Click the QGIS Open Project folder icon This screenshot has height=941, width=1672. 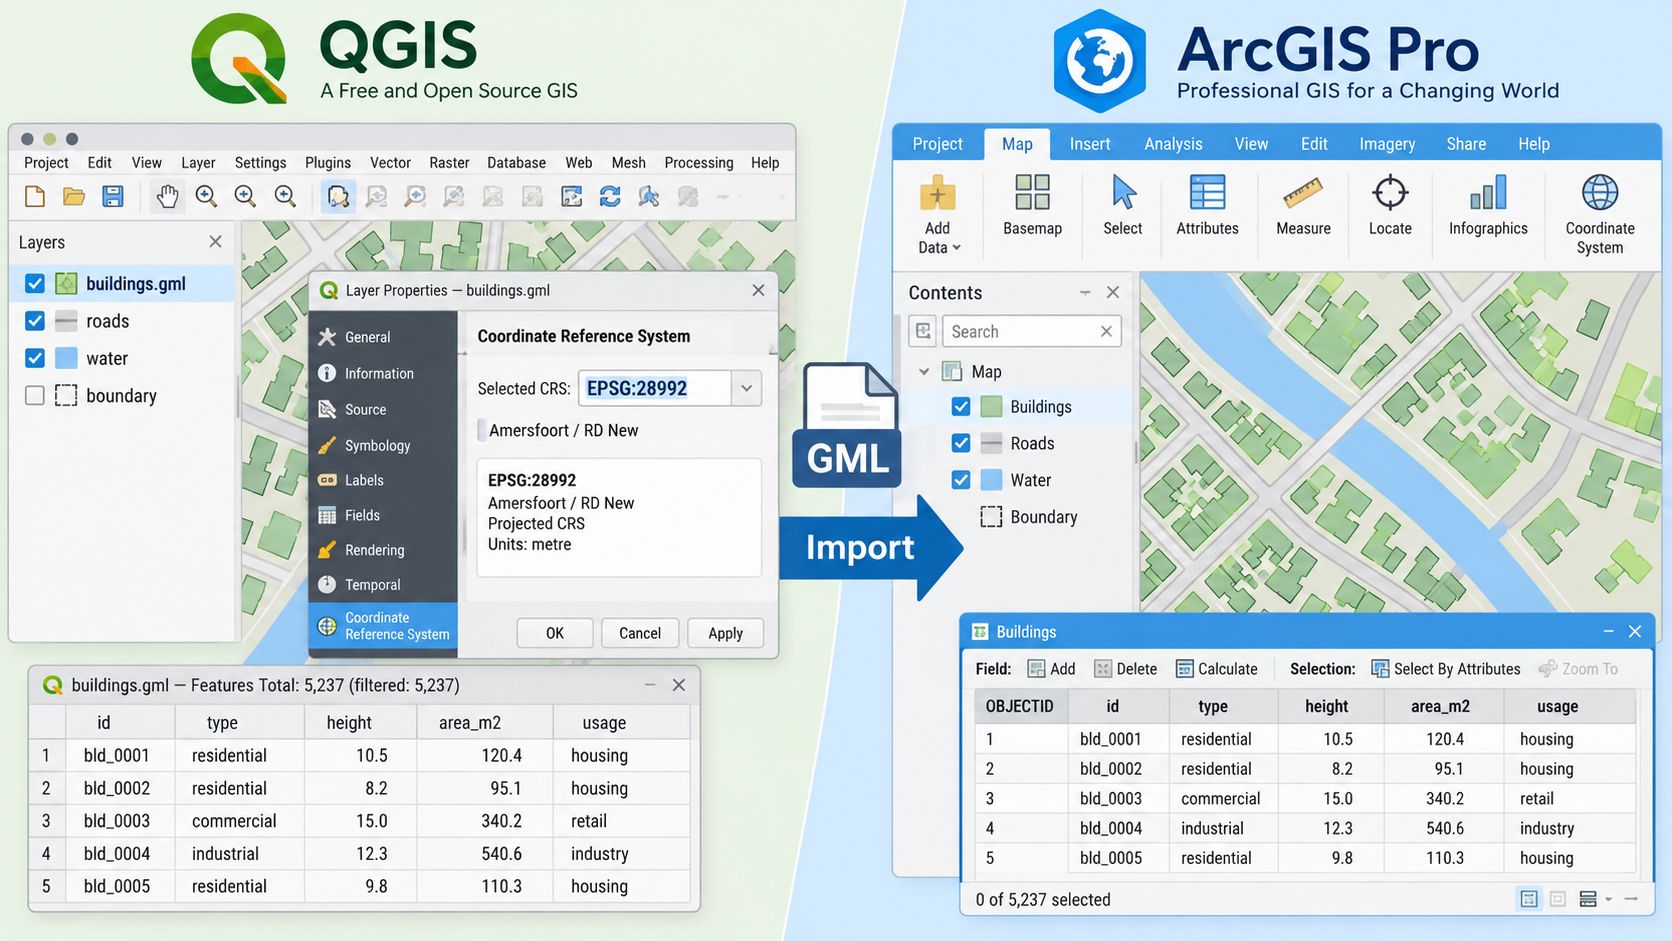[x=74, y=196]
